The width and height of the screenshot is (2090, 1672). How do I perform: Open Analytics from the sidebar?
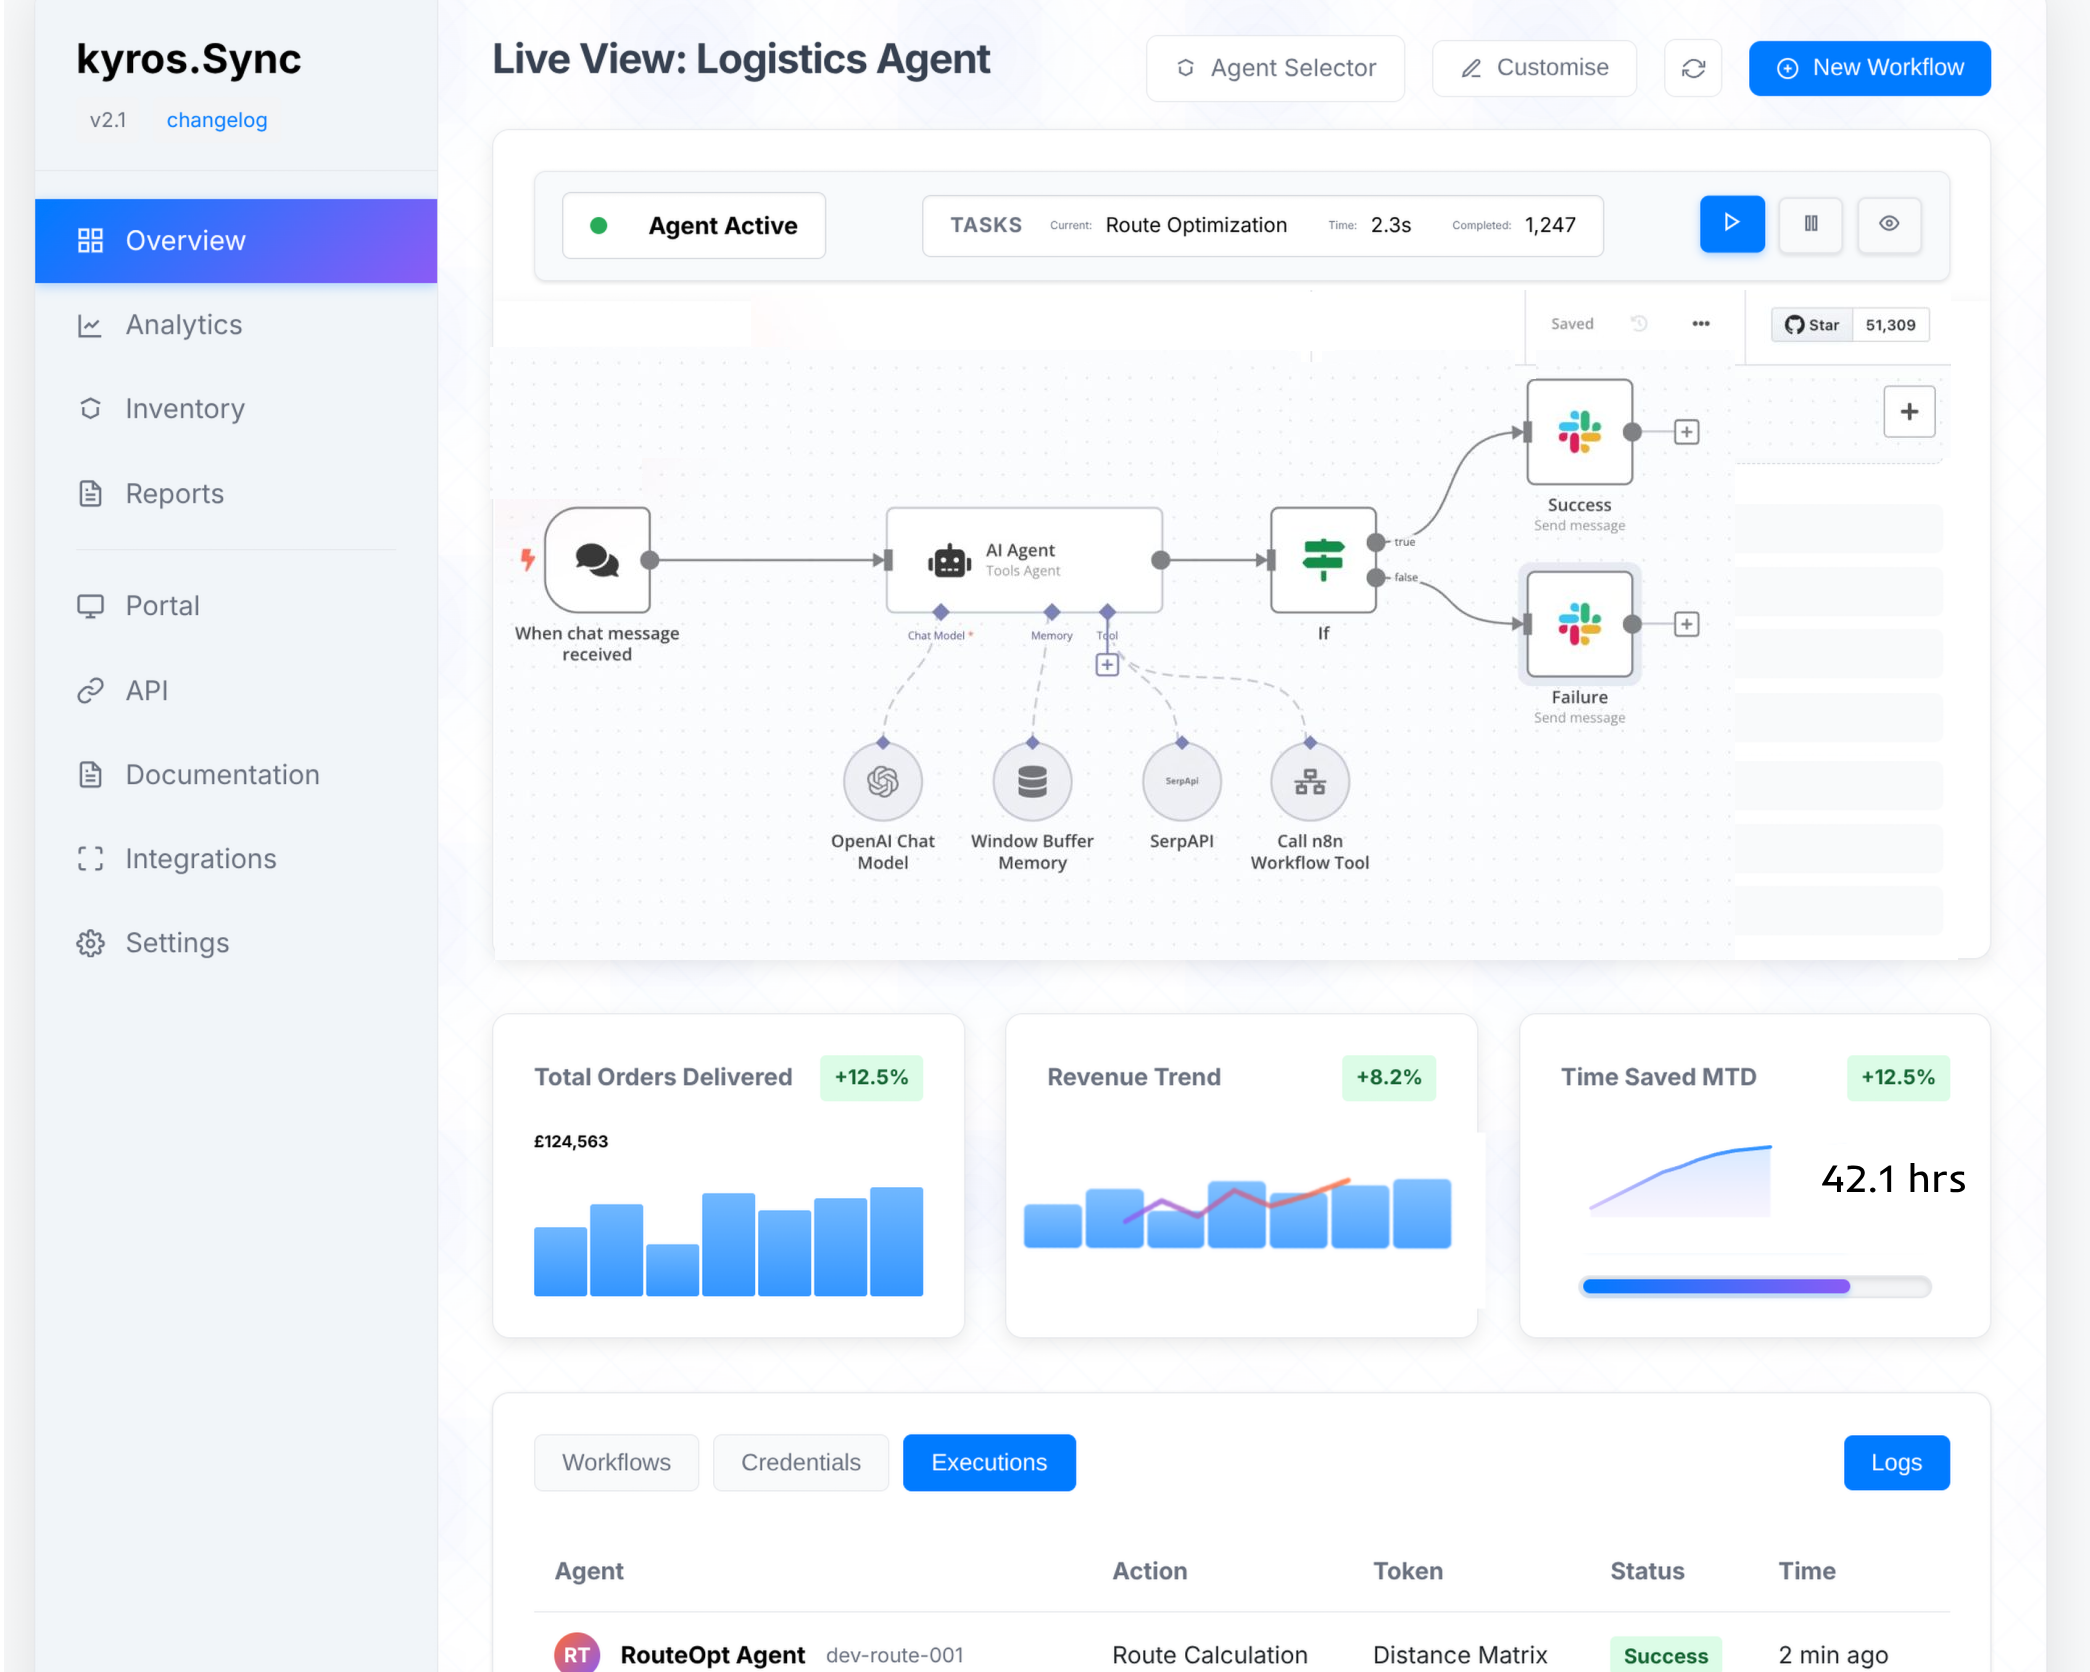(183, 324)
